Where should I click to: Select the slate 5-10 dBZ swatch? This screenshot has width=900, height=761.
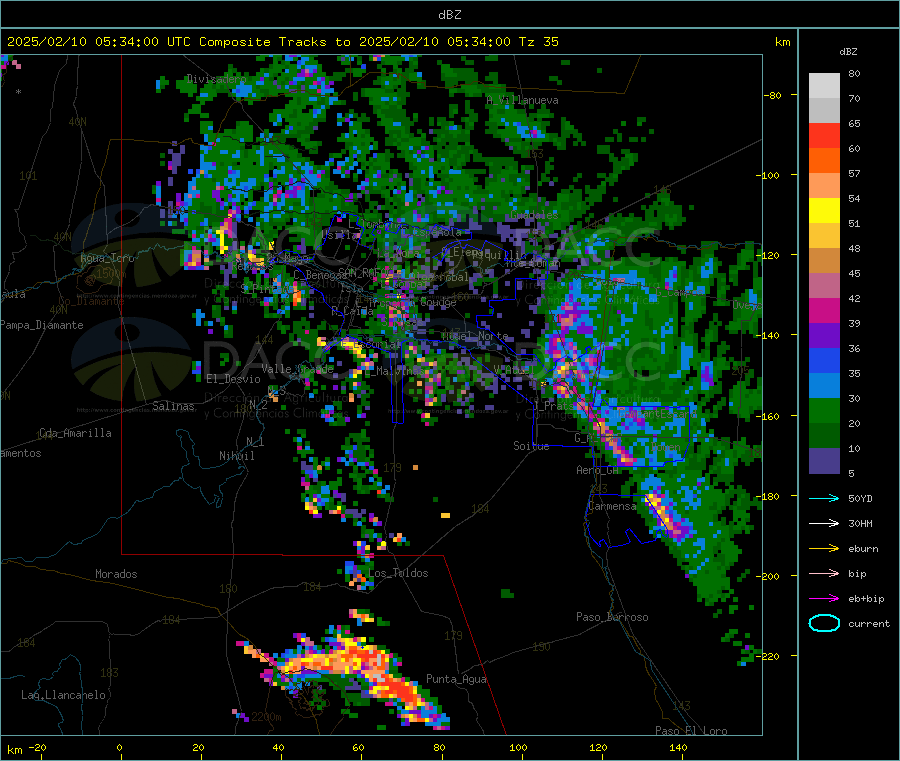click(824, 461)
